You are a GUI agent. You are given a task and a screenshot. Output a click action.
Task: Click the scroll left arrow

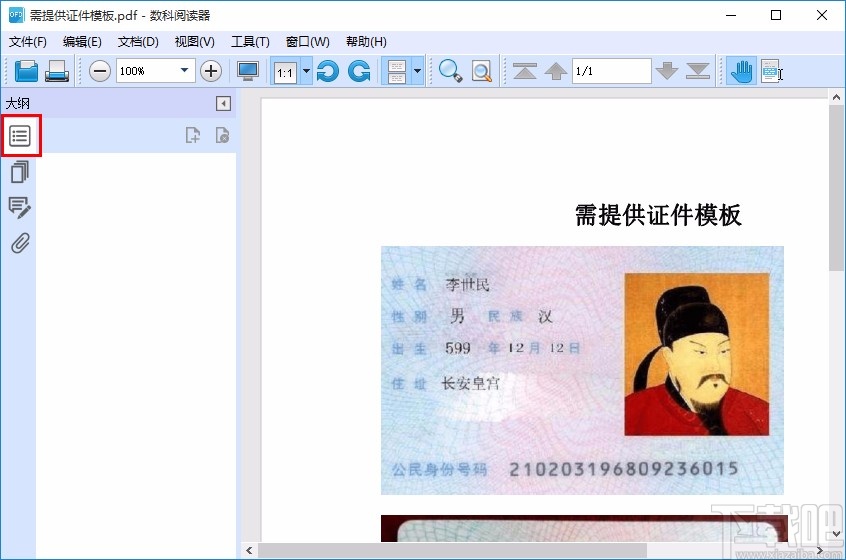(249, 550)
